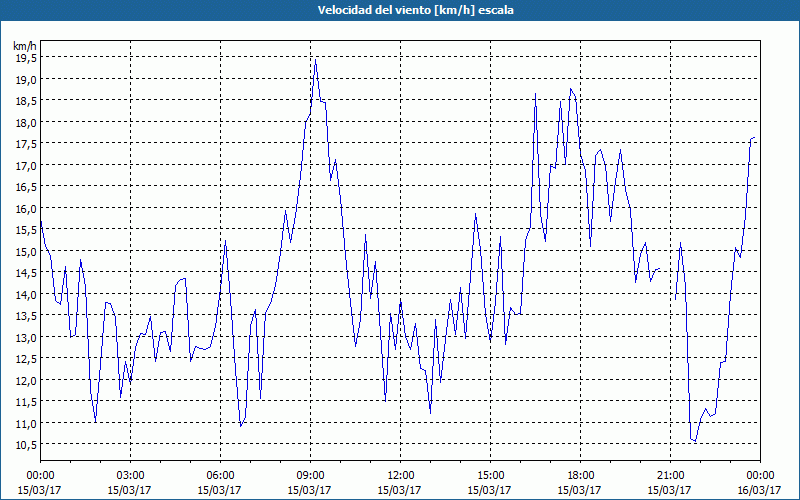Pick the 11,0 y-axis tick label
This screenshot has height=500, width=800.
pyautogui.click(x=27, y=423)
